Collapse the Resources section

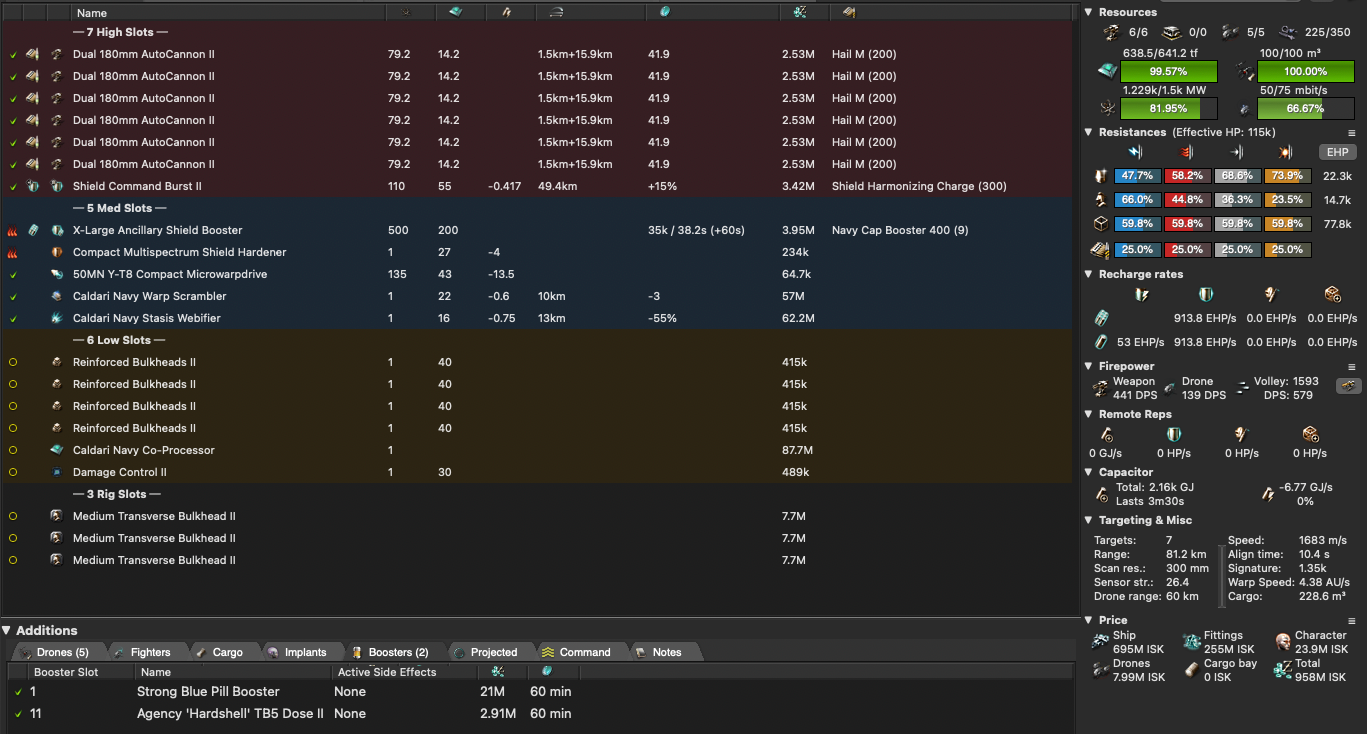[1090, 12]
